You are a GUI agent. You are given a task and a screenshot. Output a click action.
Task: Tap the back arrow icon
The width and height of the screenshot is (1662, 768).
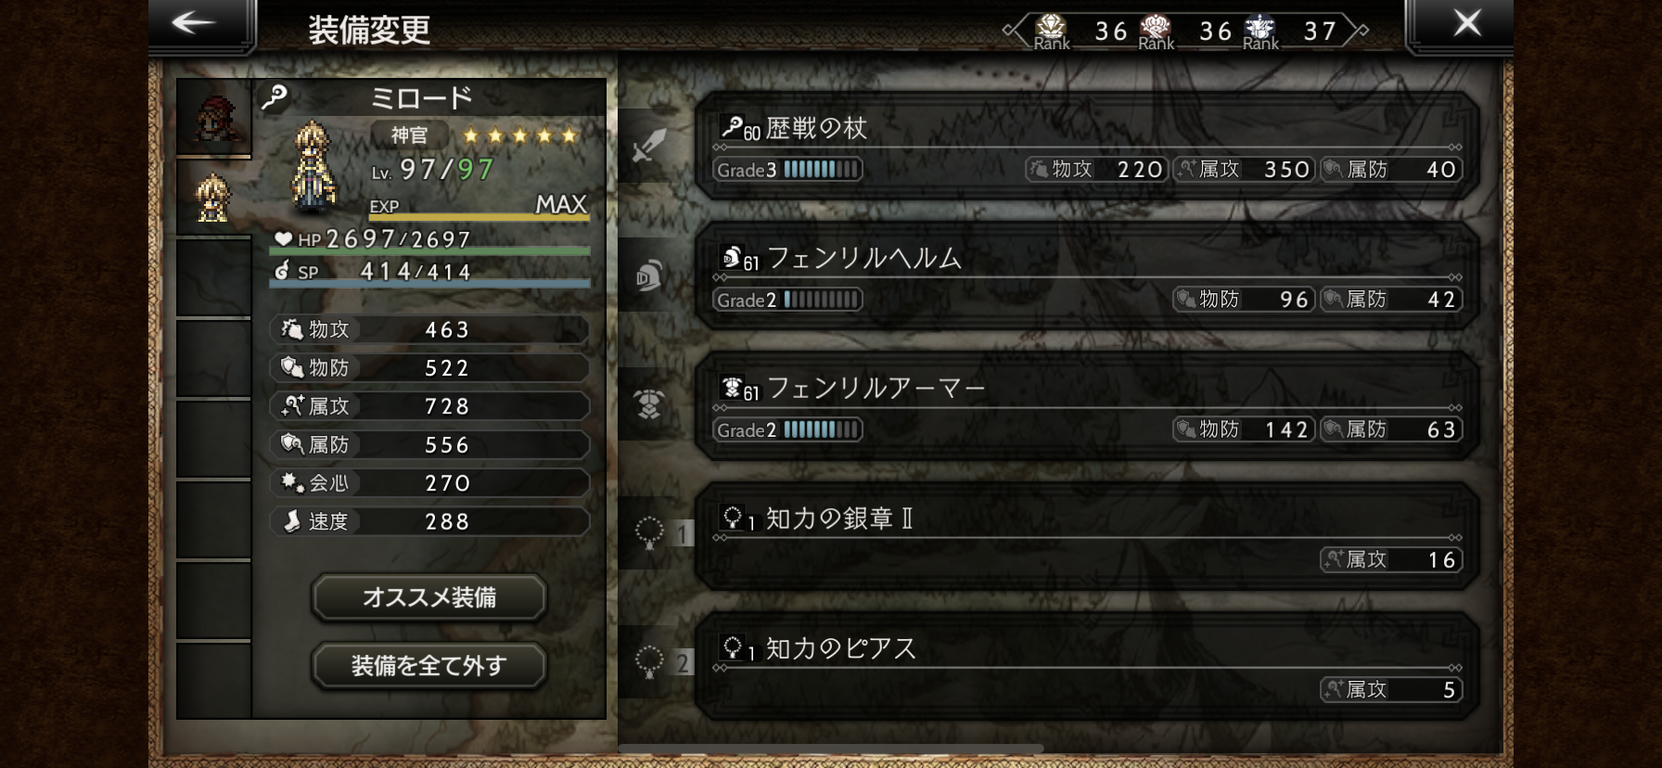194,23
